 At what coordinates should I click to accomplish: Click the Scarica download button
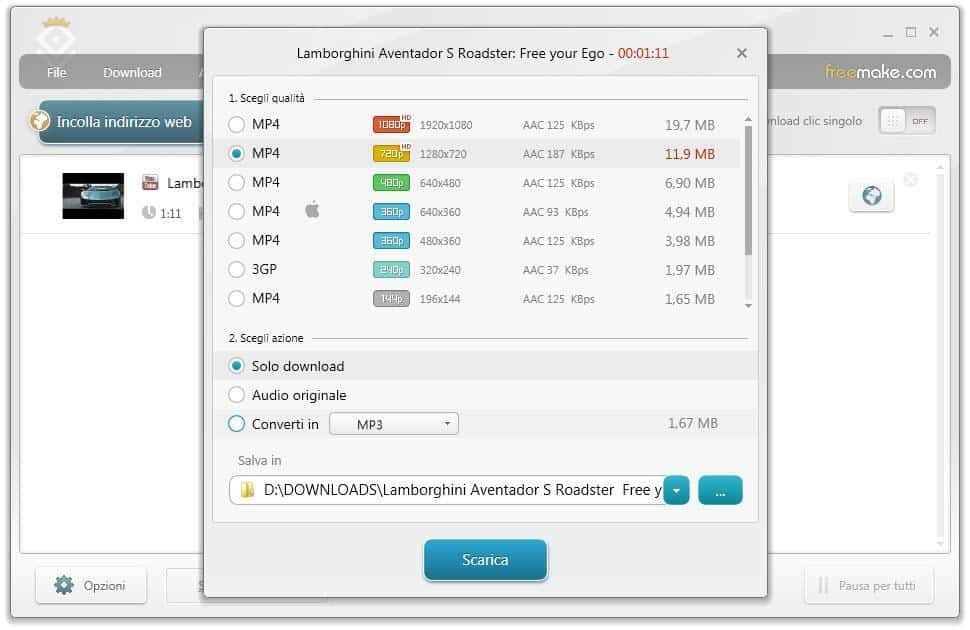(x=486, y=560)
